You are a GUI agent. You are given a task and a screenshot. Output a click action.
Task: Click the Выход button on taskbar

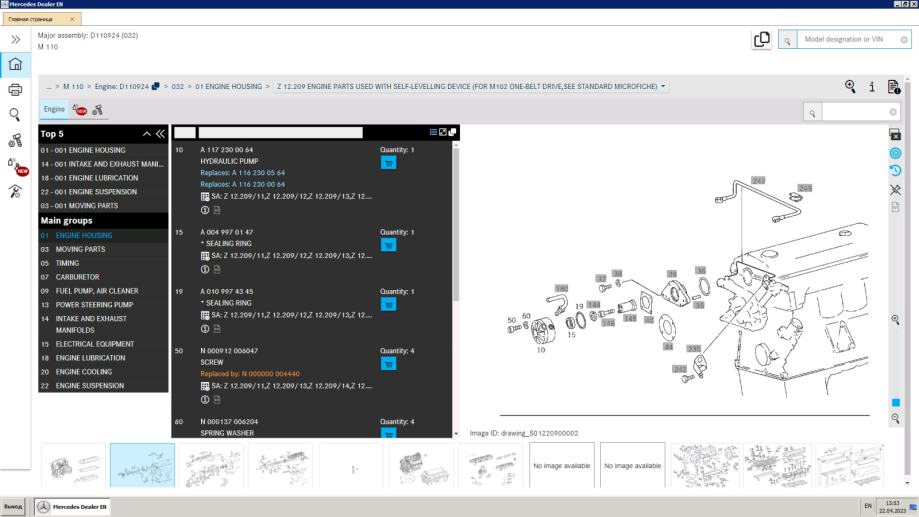pos(13,506)
